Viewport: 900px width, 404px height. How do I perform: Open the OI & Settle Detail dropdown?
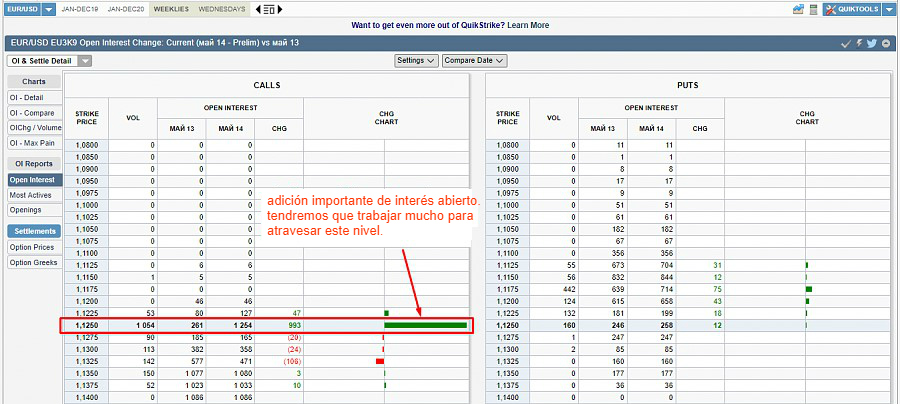pyautogui.click(x=49, y=61)
